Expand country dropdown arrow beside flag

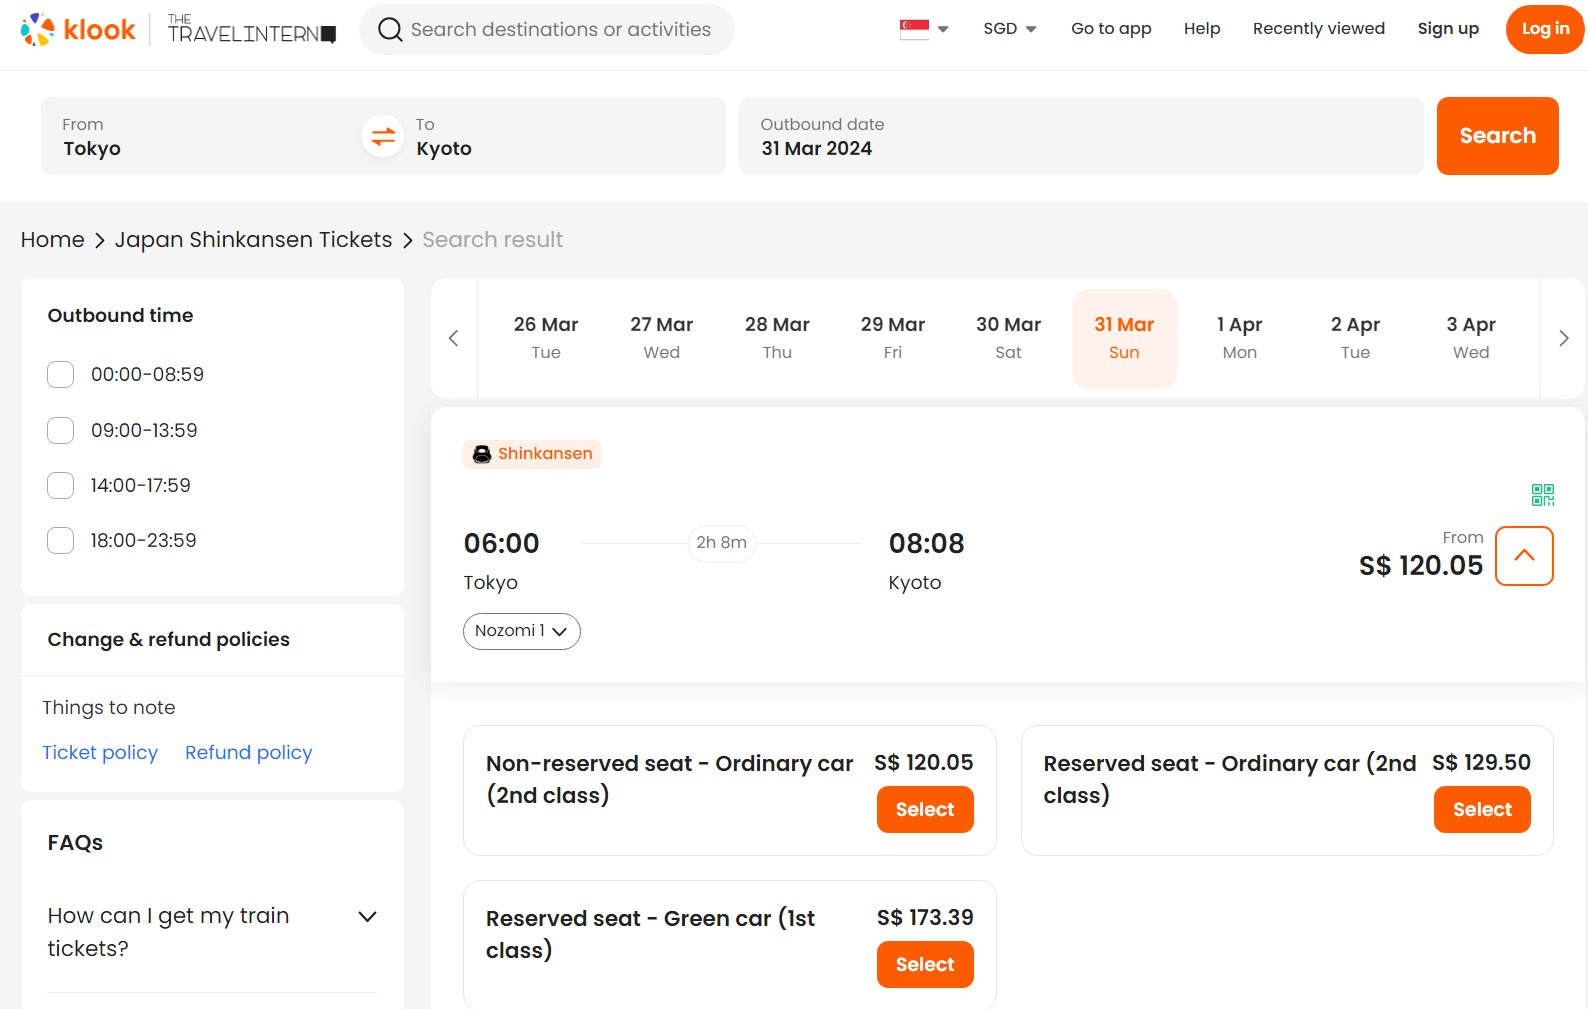click(x=942, y=29)
